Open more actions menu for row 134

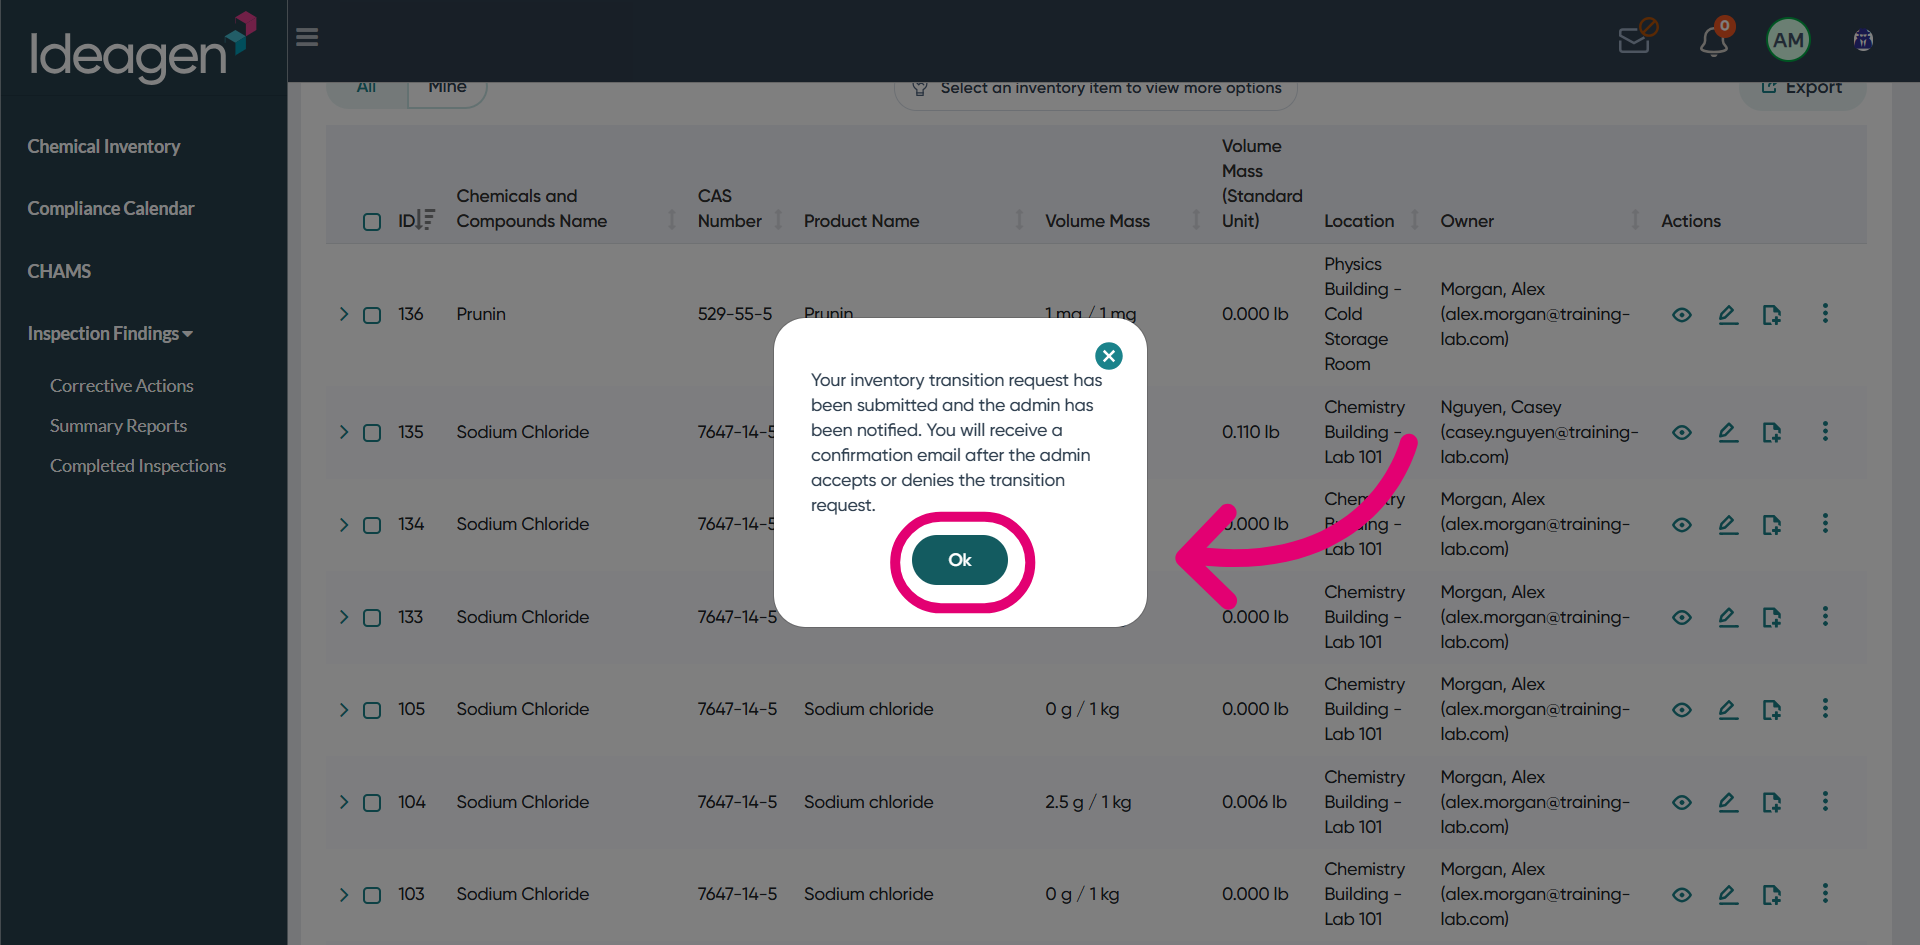click(1825, 524)
